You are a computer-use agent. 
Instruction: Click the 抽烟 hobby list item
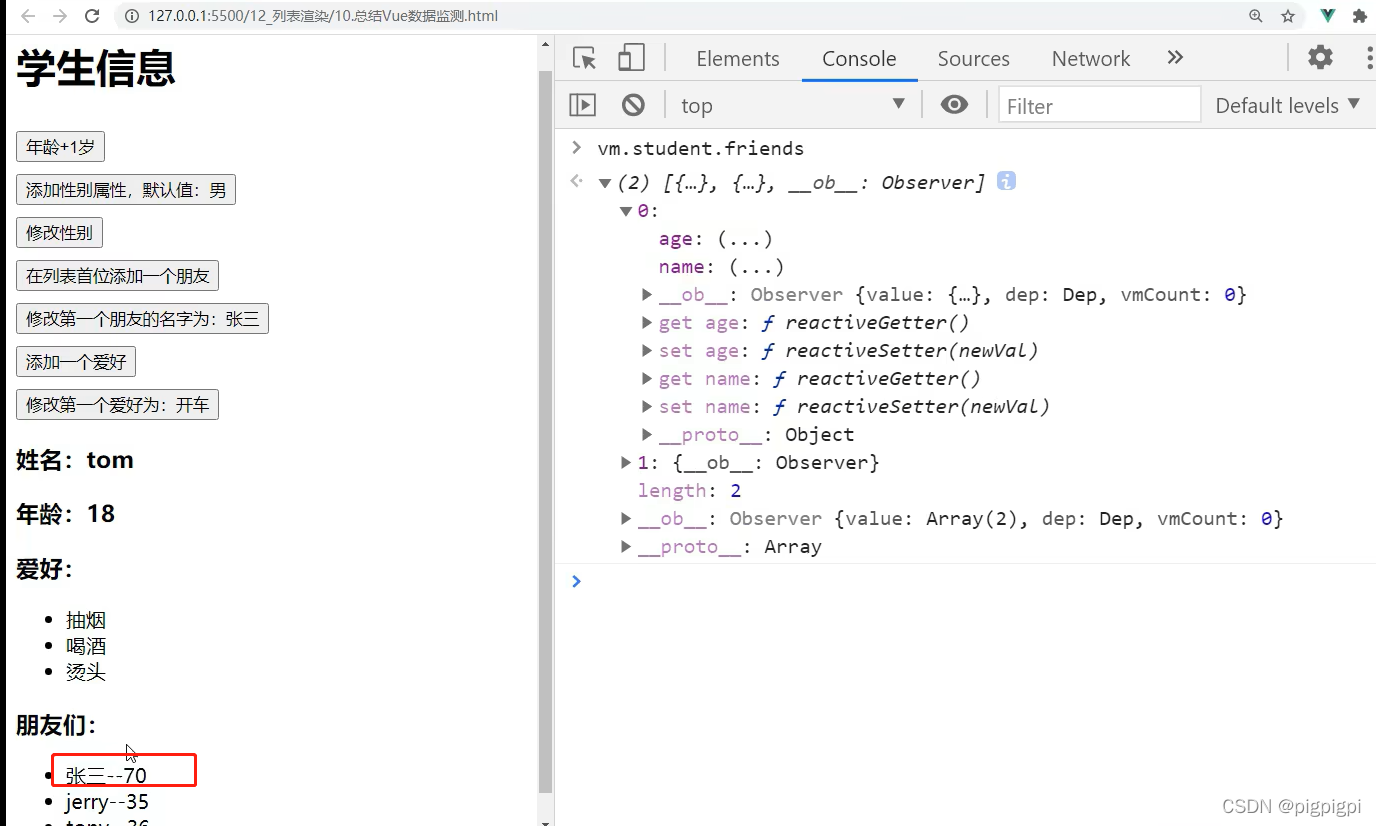[x=86, y=620]
